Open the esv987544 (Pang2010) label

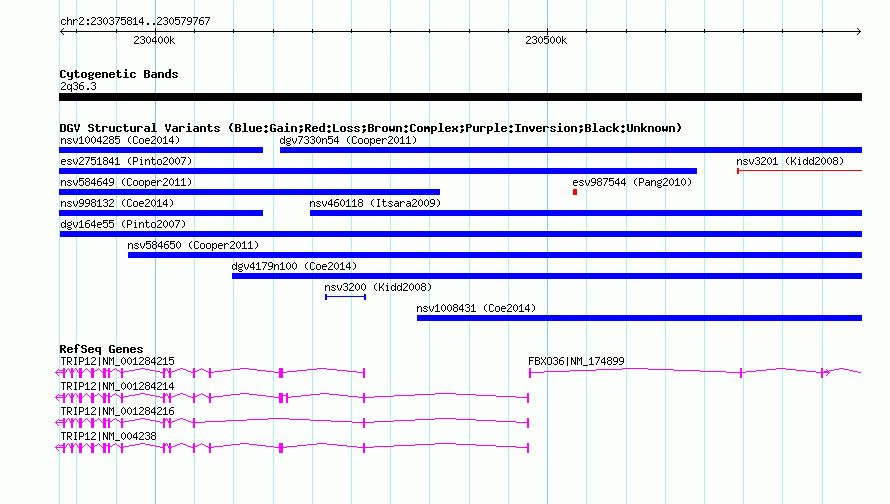[632, 182]
